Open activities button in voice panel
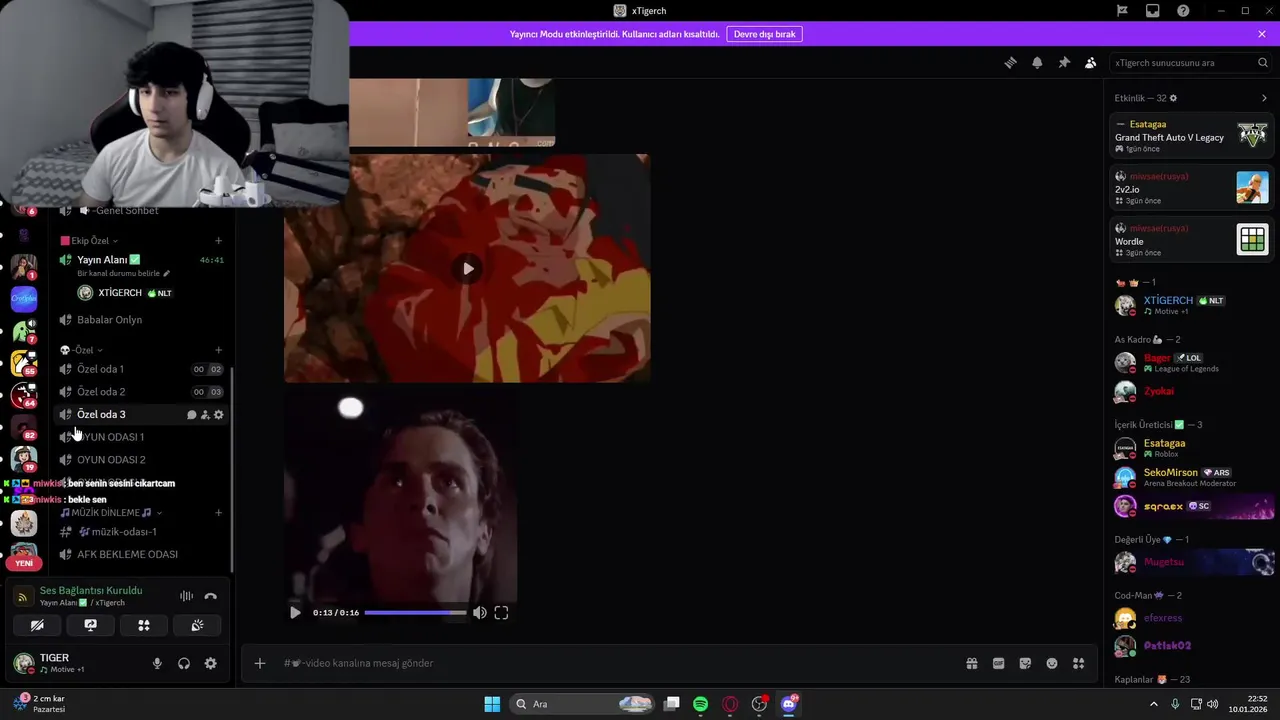The image size is (1280, 720). pos(144,625)
